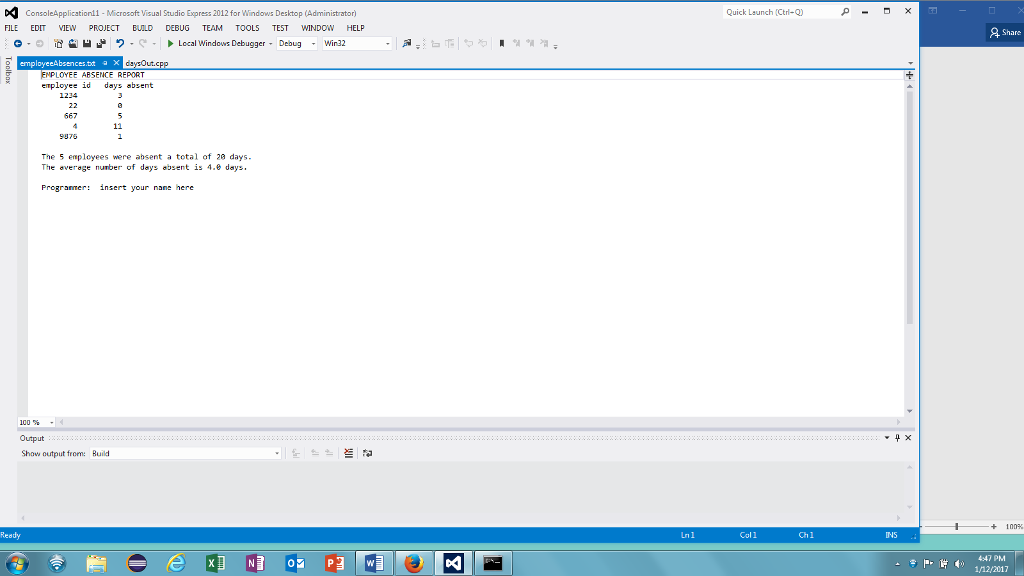
Task: Click the Clear All output icon
Action: point(348,452)
